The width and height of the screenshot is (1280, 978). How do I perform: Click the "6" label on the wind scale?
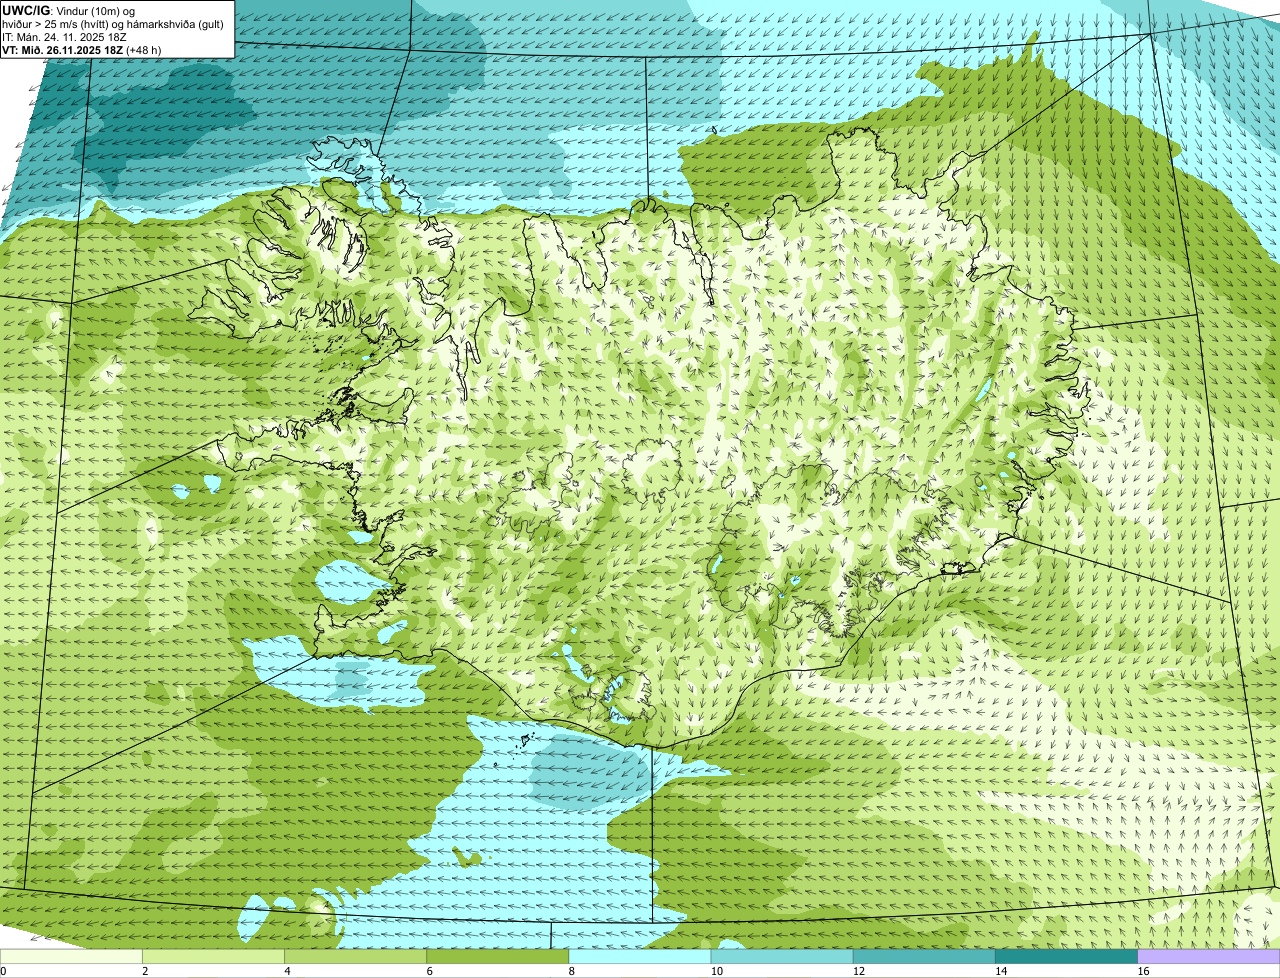point(430,971)
